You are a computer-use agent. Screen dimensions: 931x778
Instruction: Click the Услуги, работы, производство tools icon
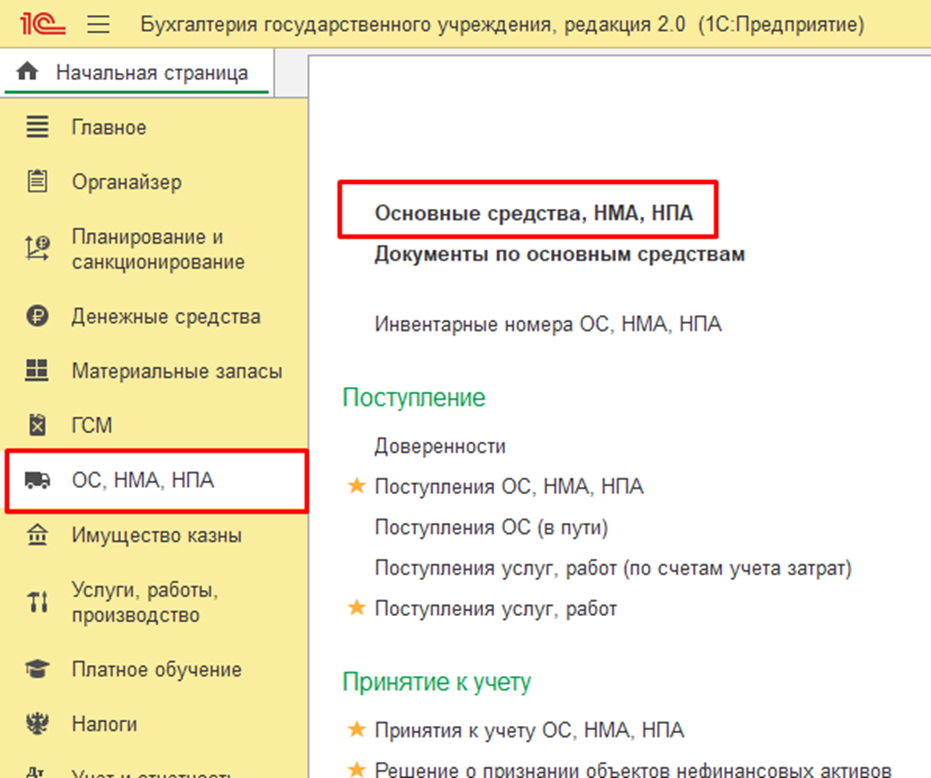pyautogui.click(x=37, y=602)
